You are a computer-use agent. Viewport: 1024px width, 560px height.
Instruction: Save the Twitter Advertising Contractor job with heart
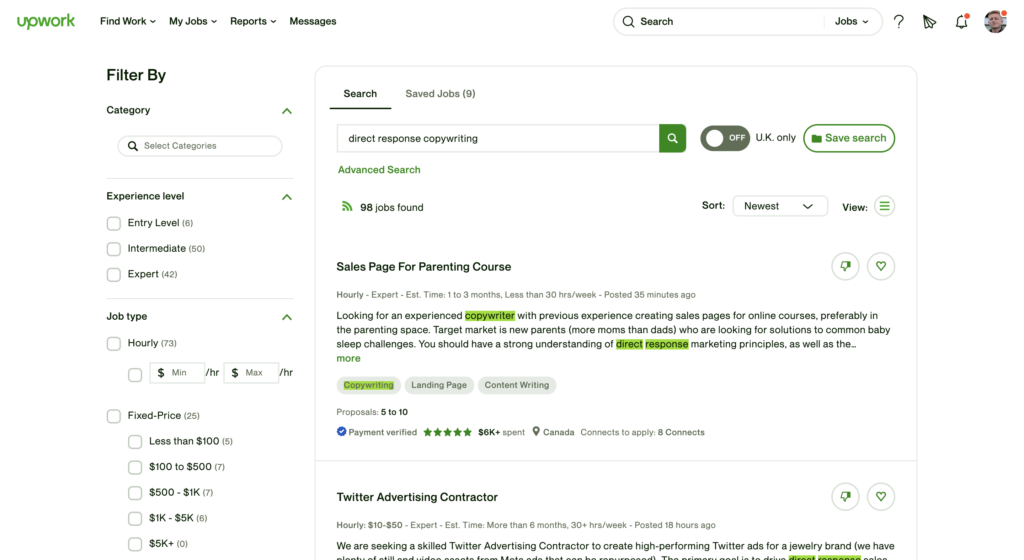(881, 496)
